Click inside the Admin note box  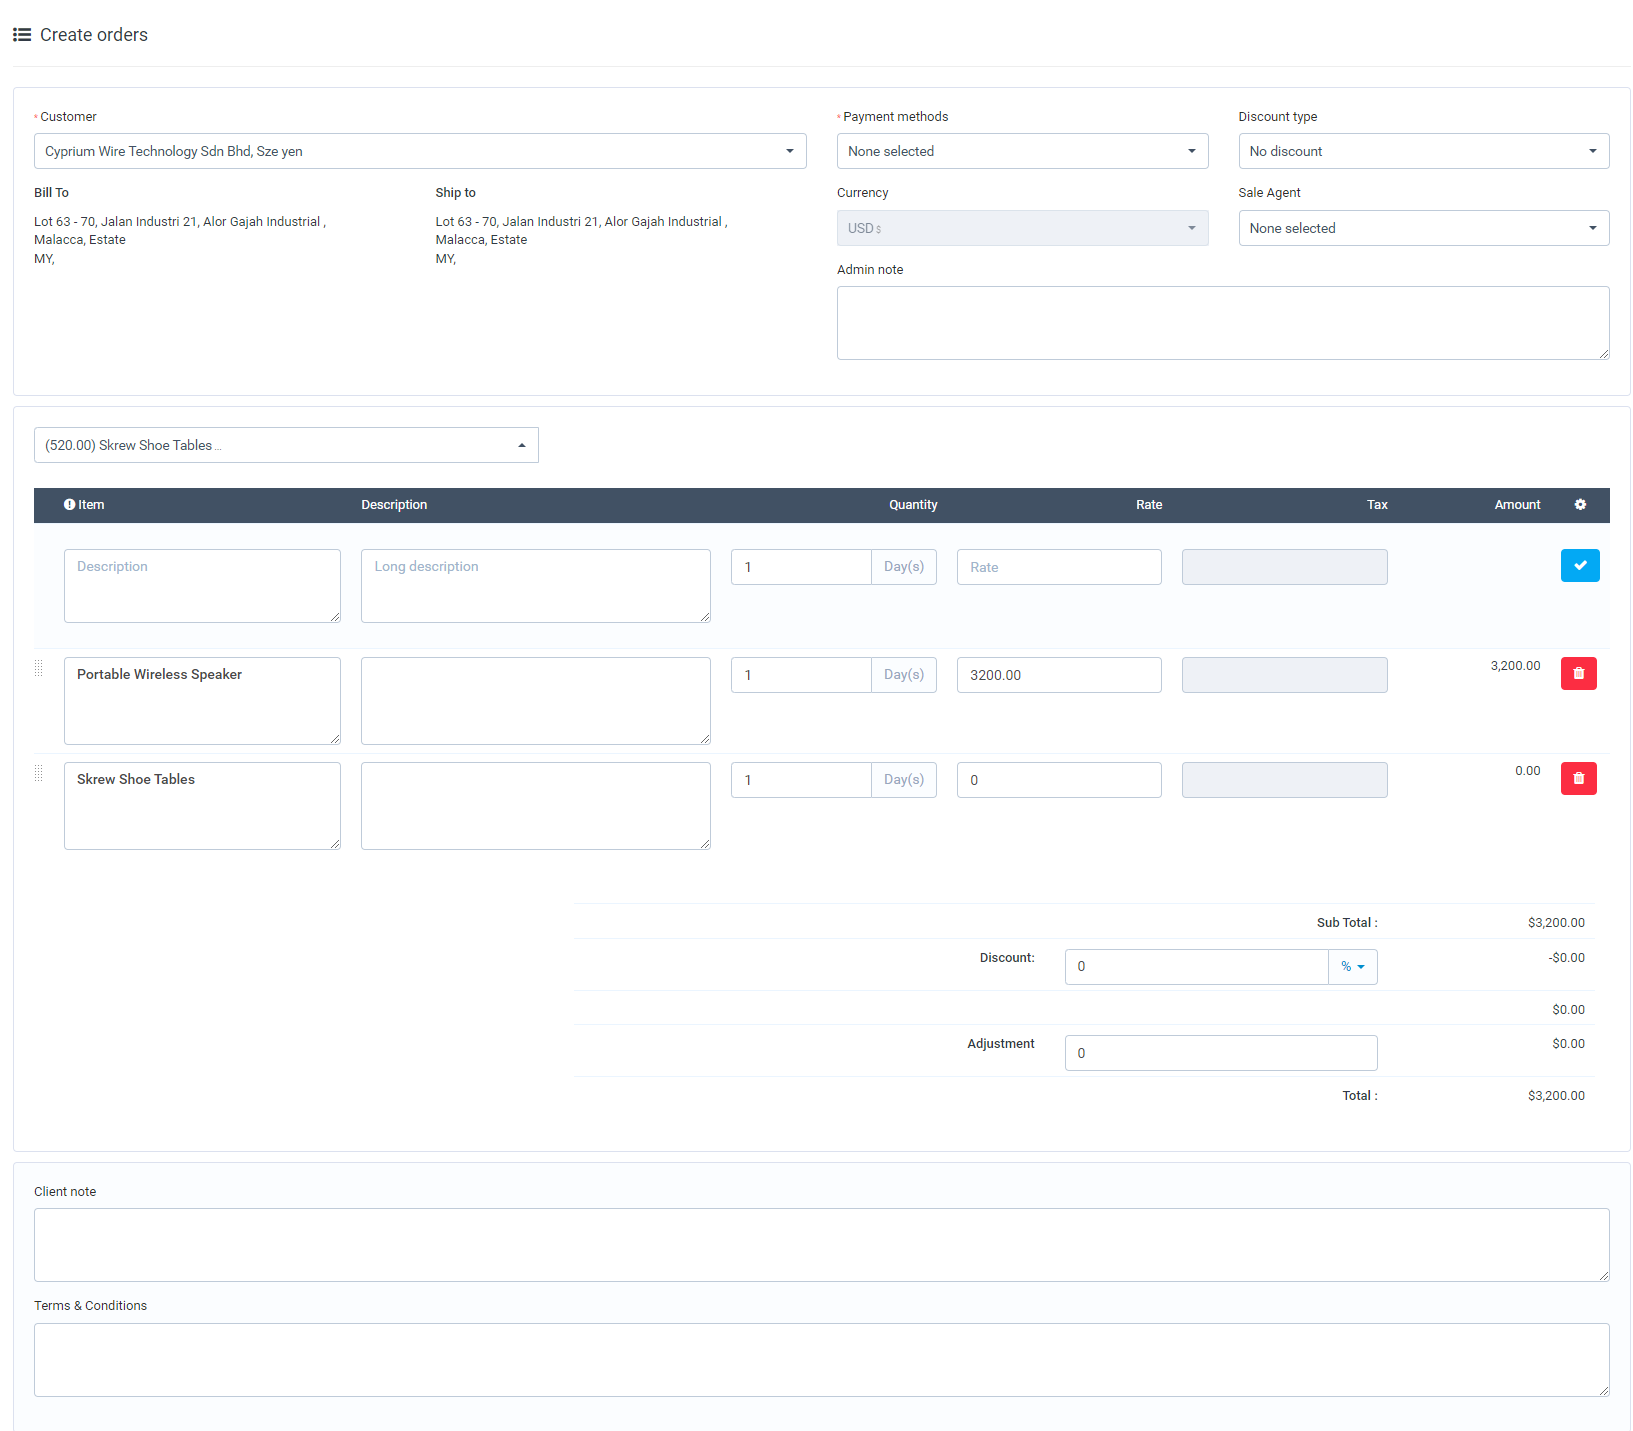pos(1222,322)
